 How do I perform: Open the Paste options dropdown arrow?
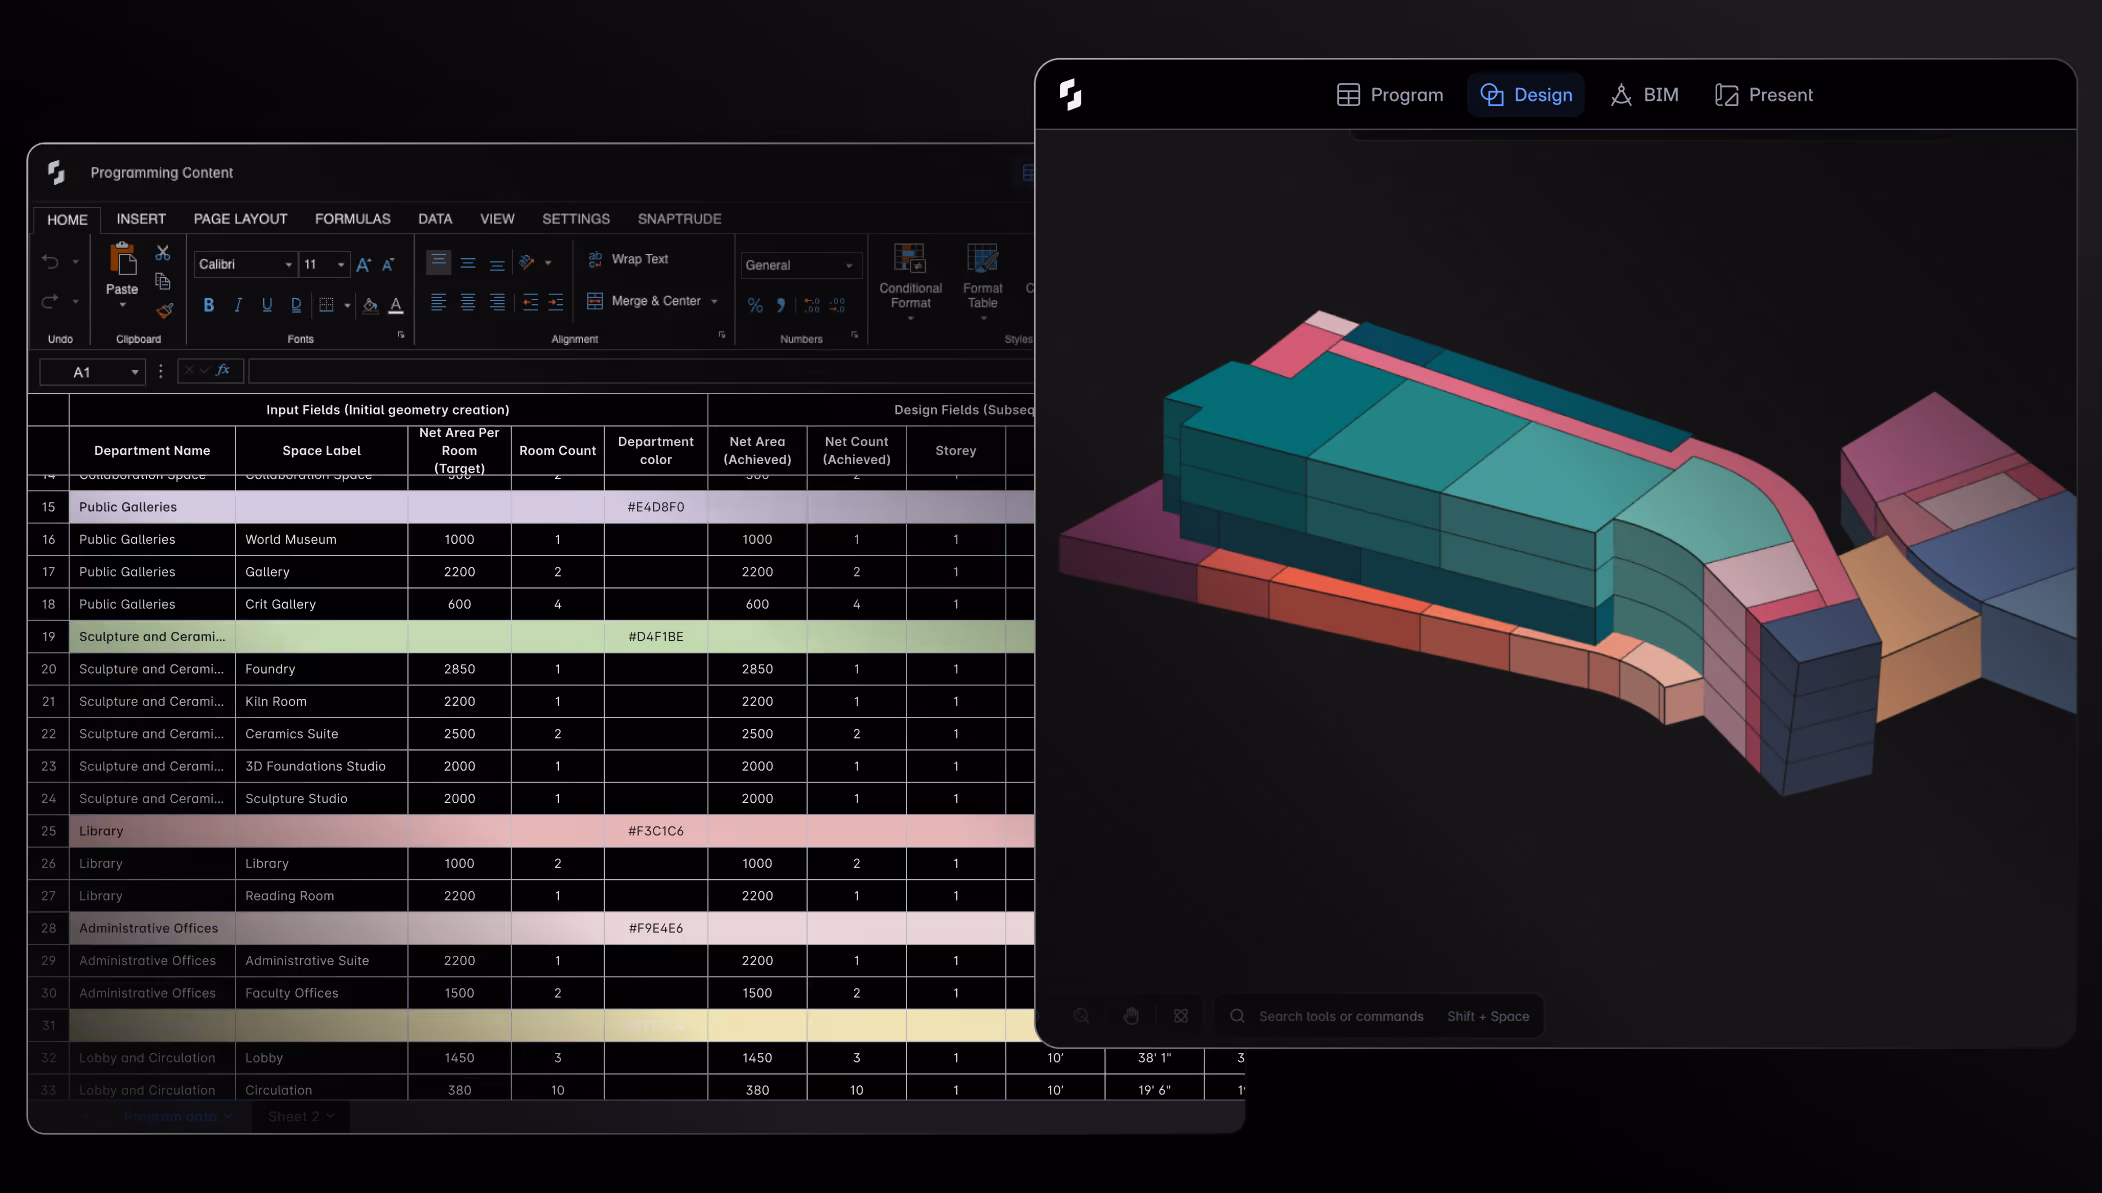[x=122, y=306]
